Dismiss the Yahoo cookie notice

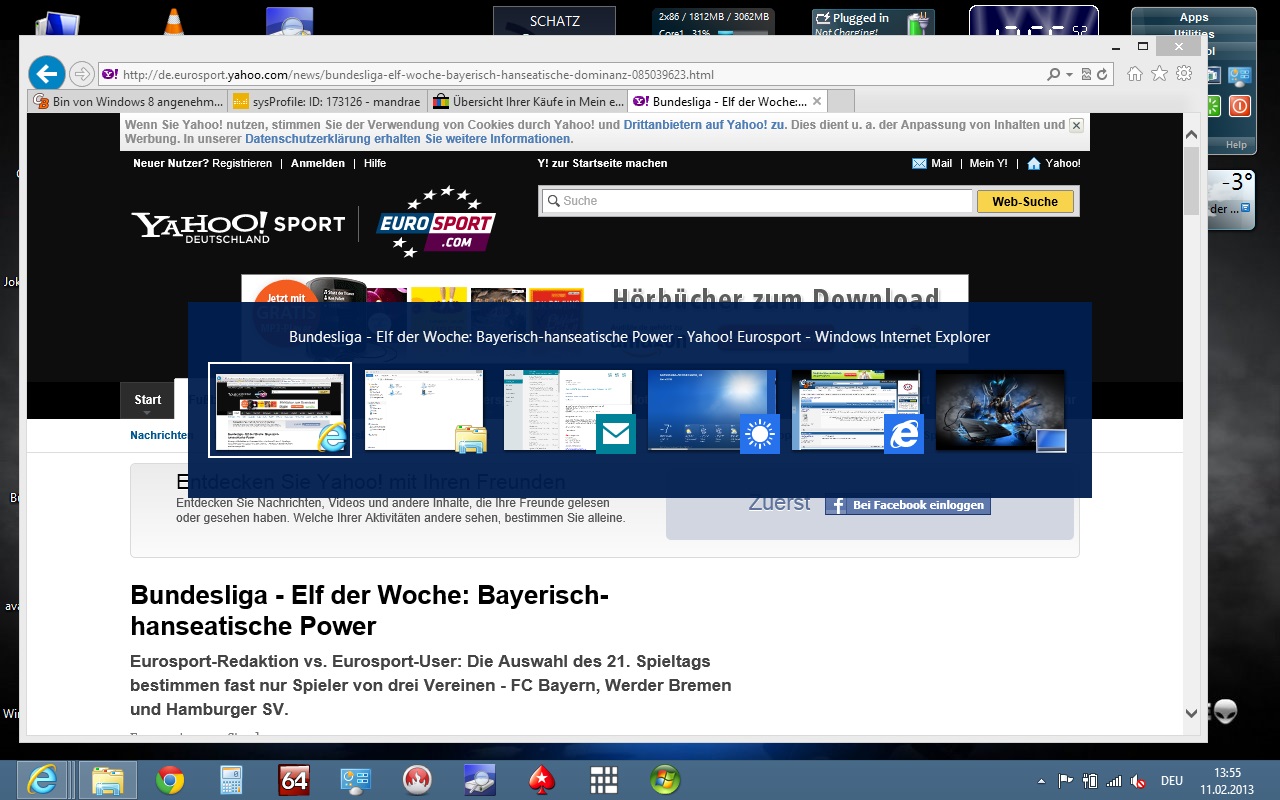pyautogui.click(x=1076, y=126)
